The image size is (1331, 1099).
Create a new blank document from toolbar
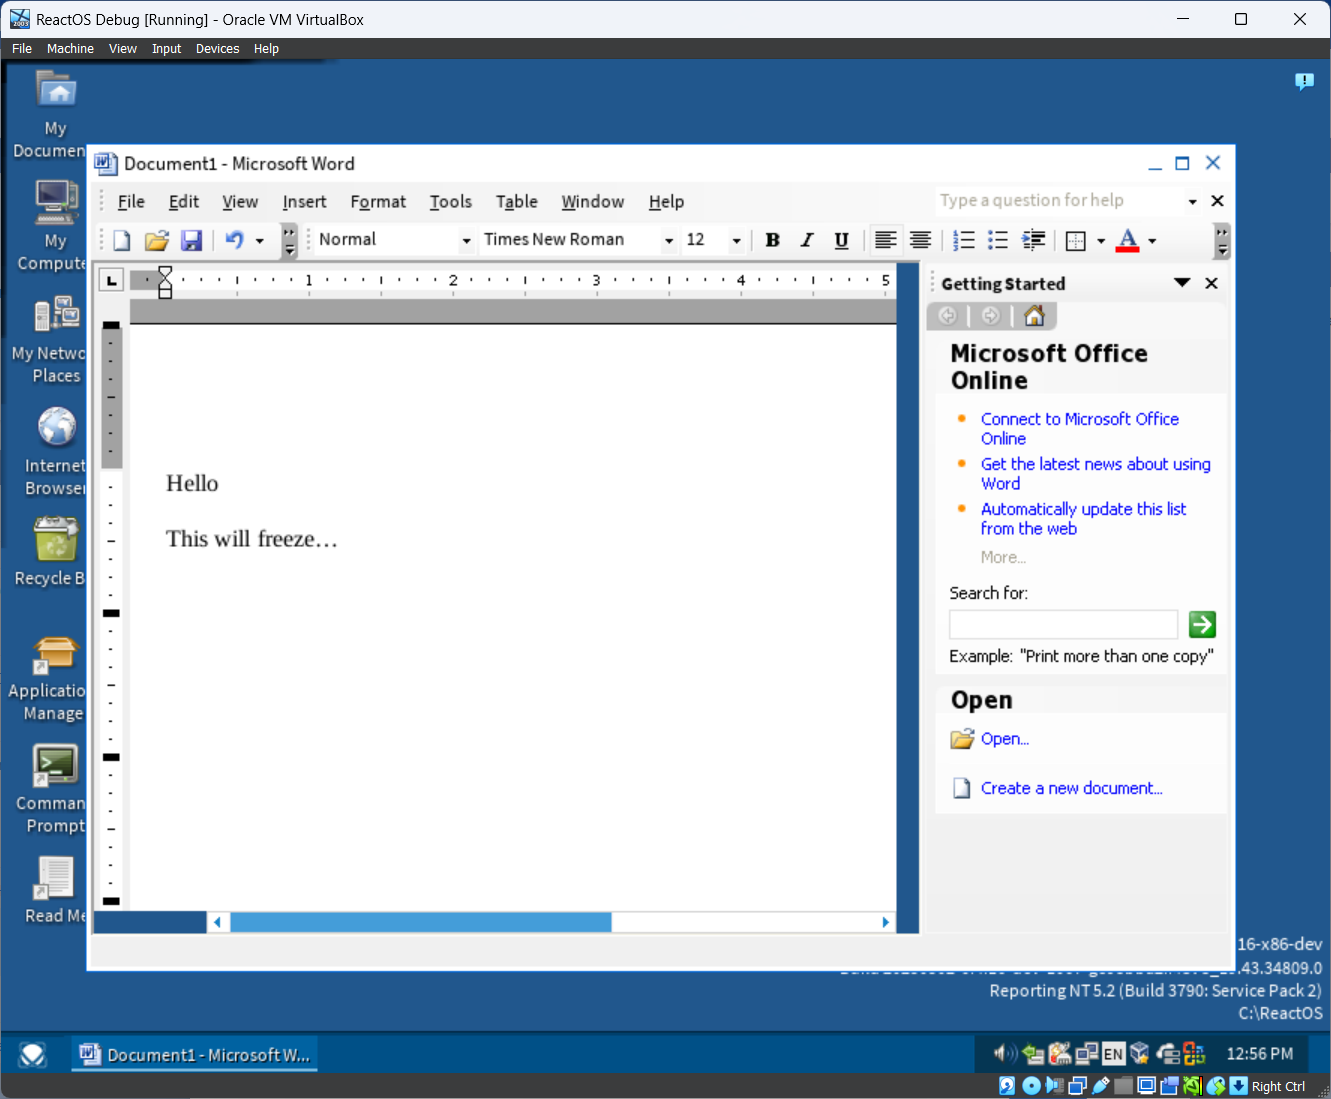[122, 240]
